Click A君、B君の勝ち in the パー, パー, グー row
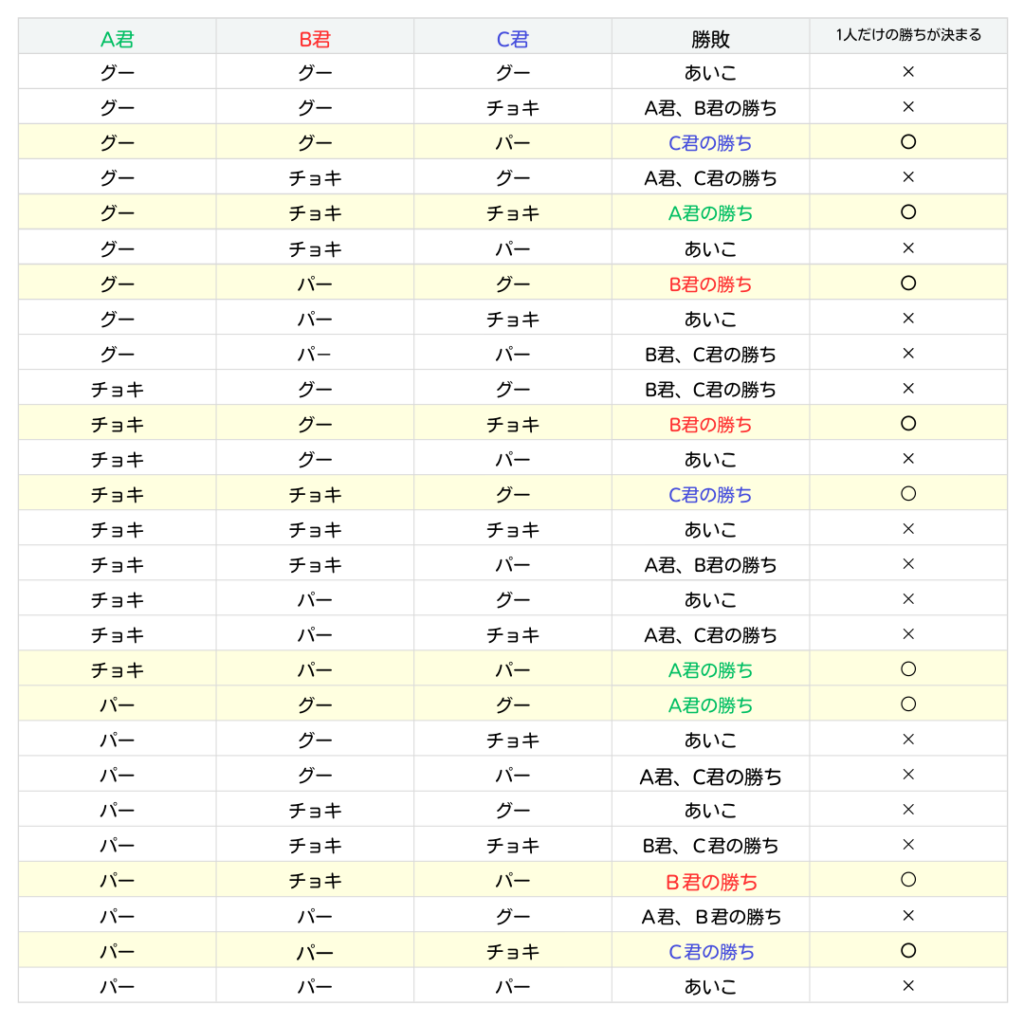This screenshot has height=1024, width=1024. point(710,916)
